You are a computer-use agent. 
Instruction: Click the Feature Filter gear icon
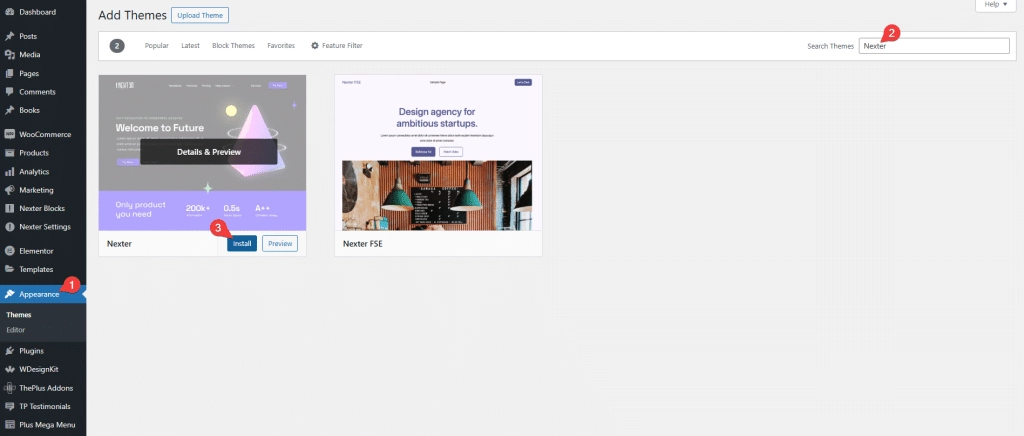[315, 46]
